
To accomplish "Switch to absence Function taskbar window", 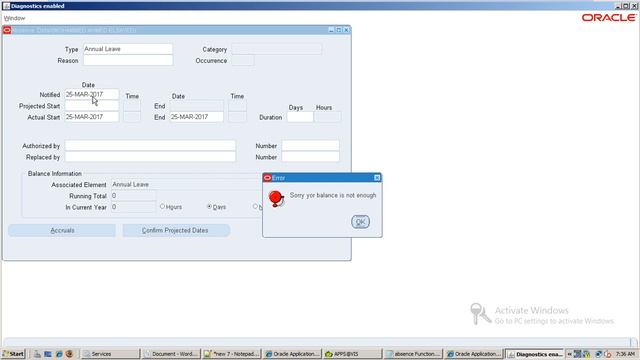I will pos(413,354).
